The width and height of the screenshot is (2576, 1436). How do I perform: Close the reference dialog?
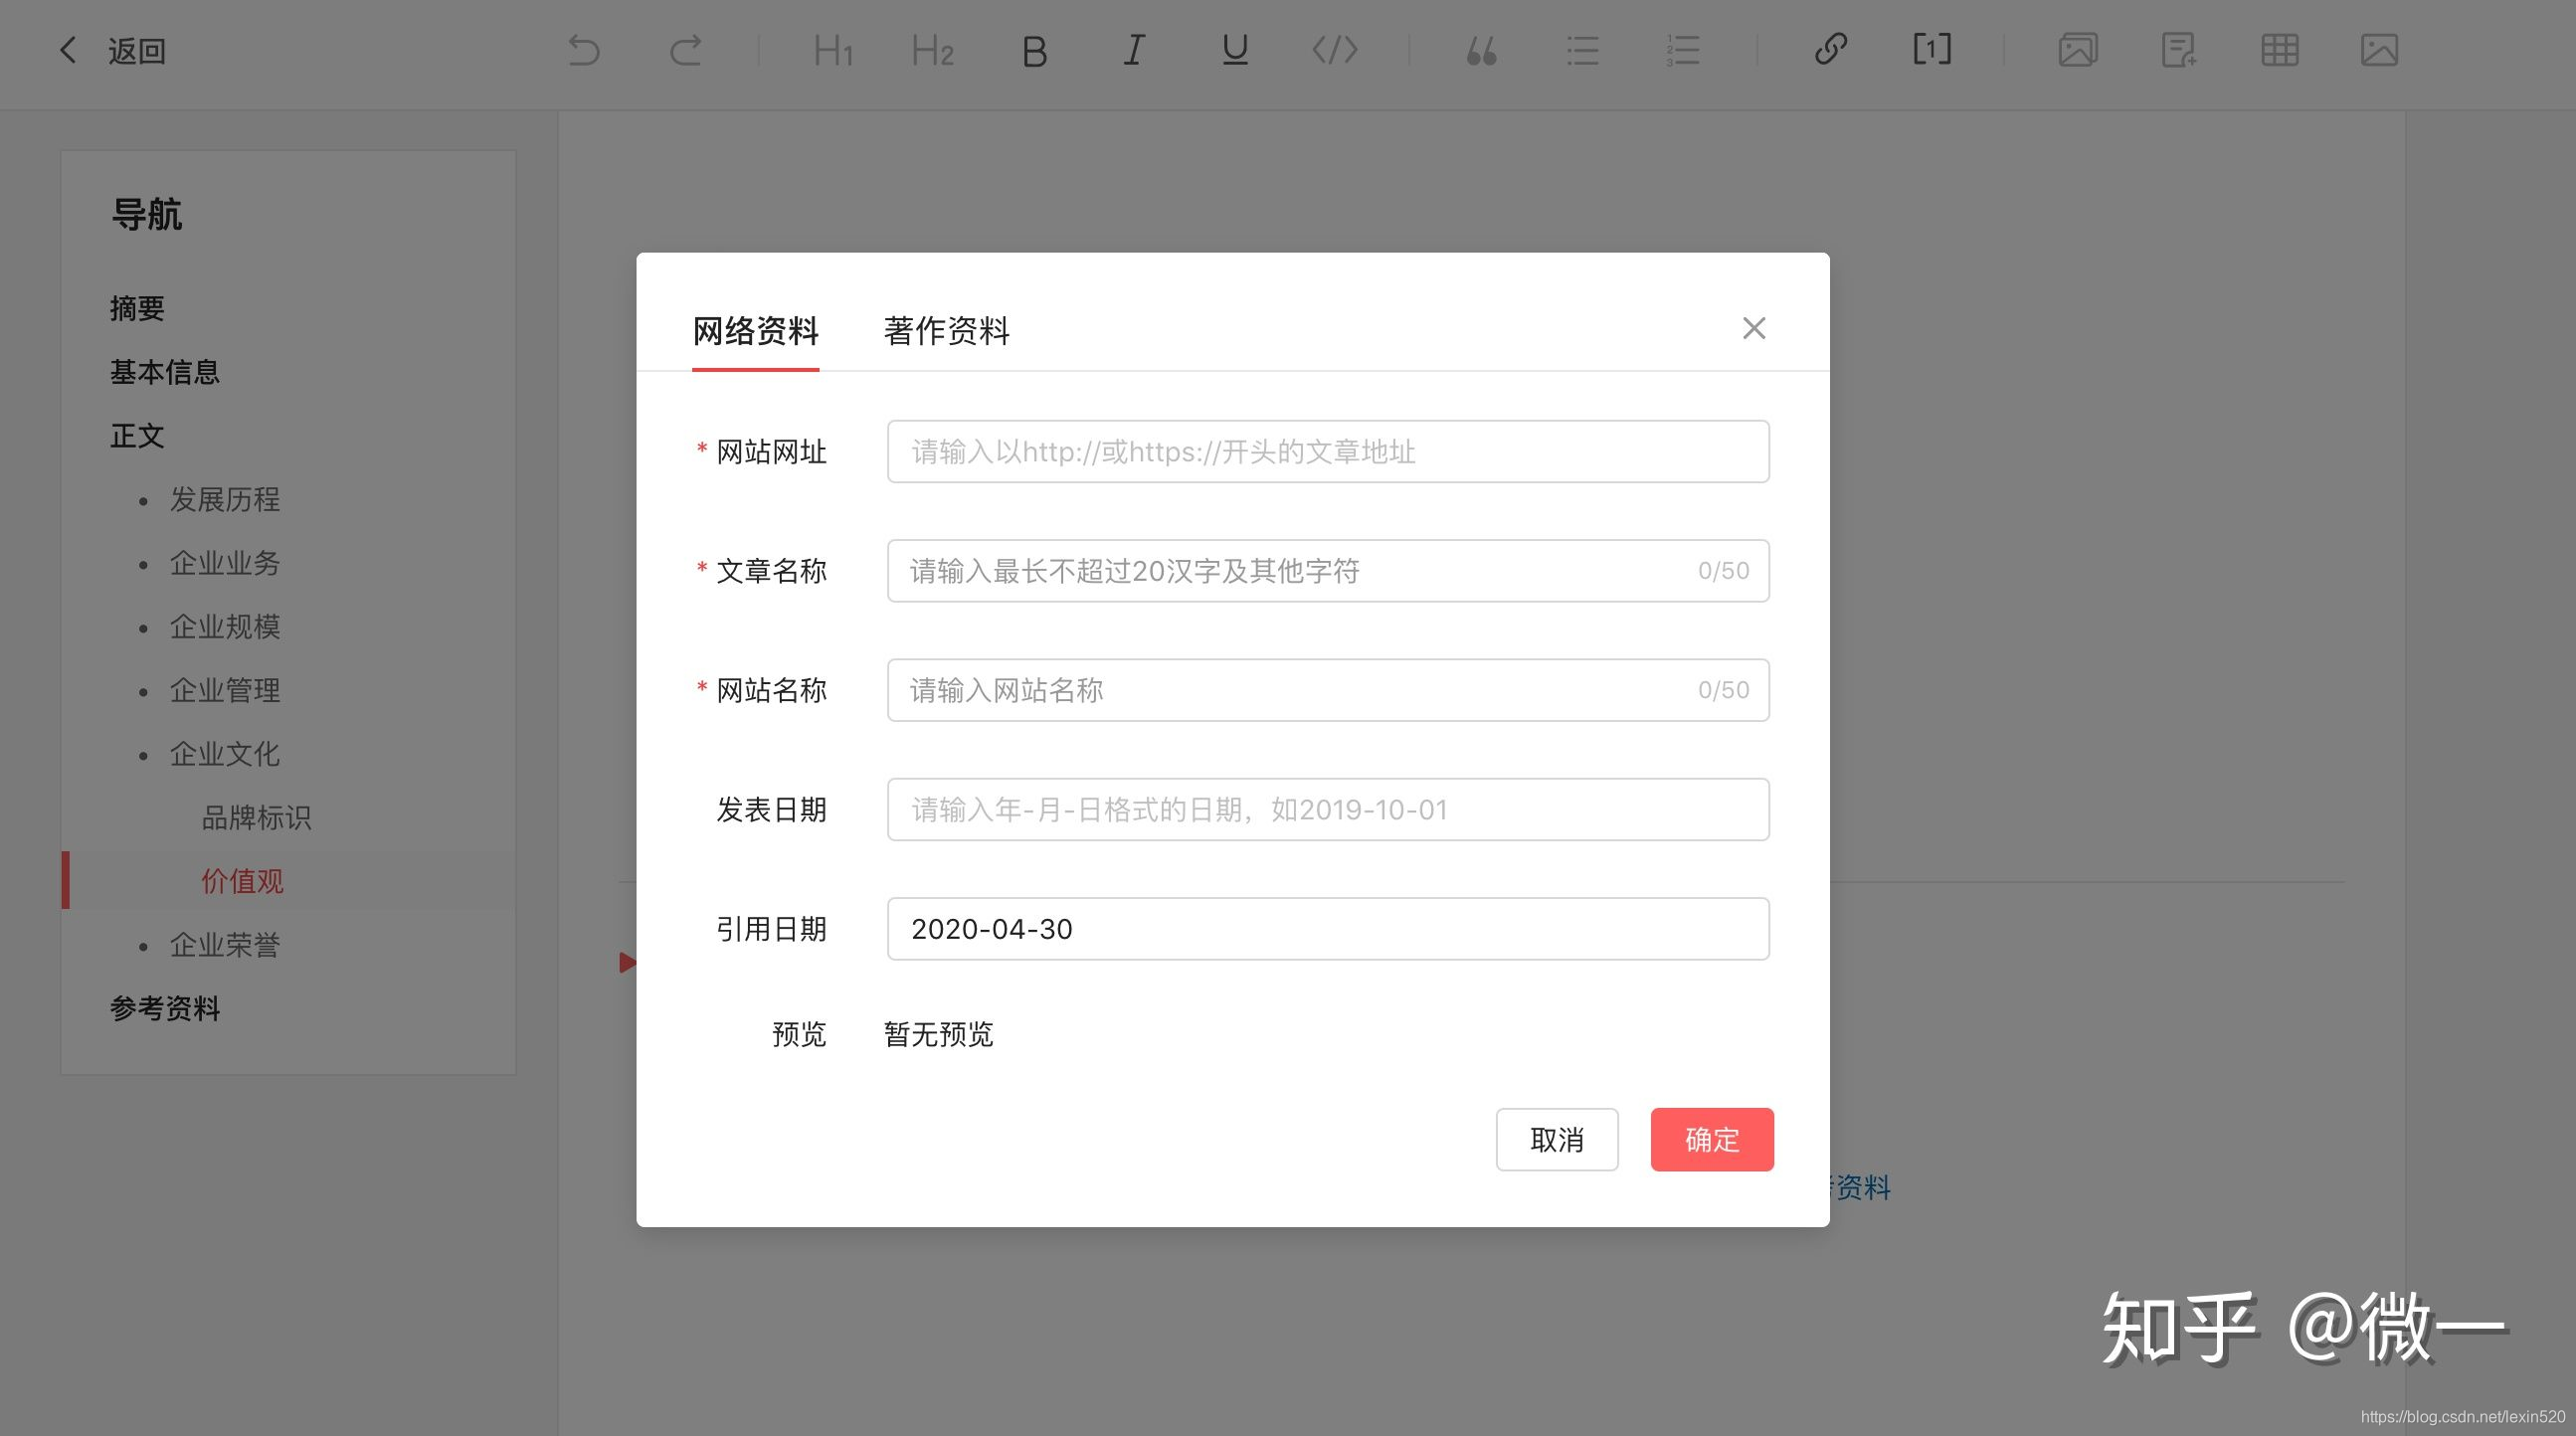pos(1754,328)
